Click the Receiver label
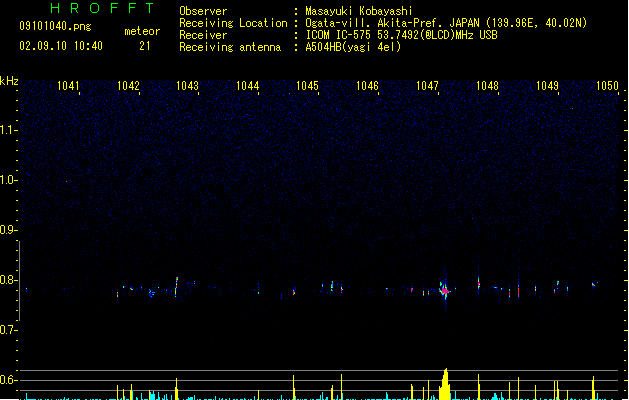Screen dimensions: 629x400 point(203,35)
